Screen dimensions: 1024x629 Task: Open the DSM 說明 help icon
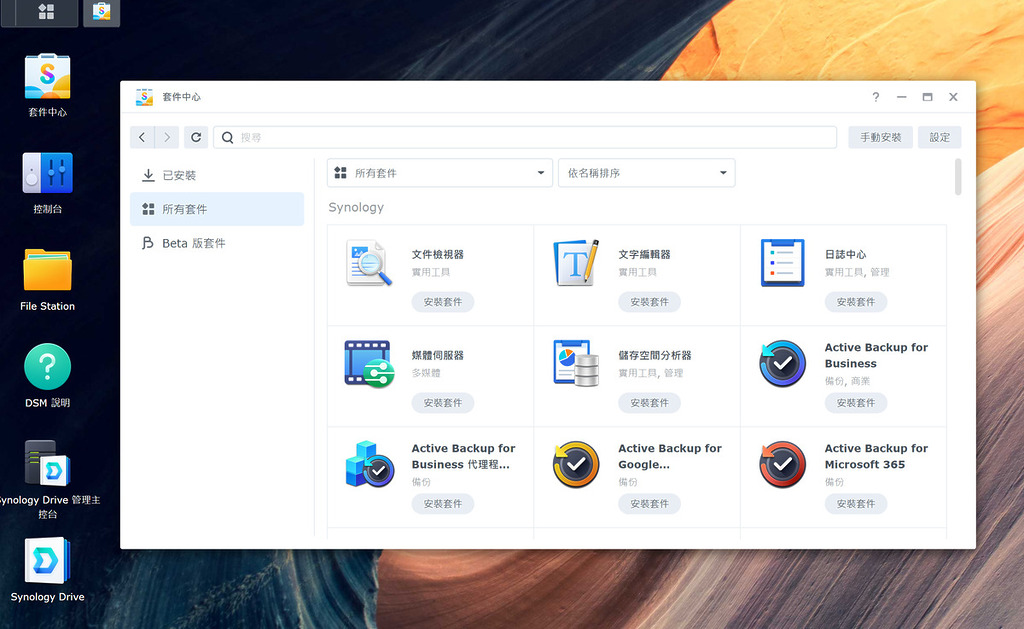point(47,366)
